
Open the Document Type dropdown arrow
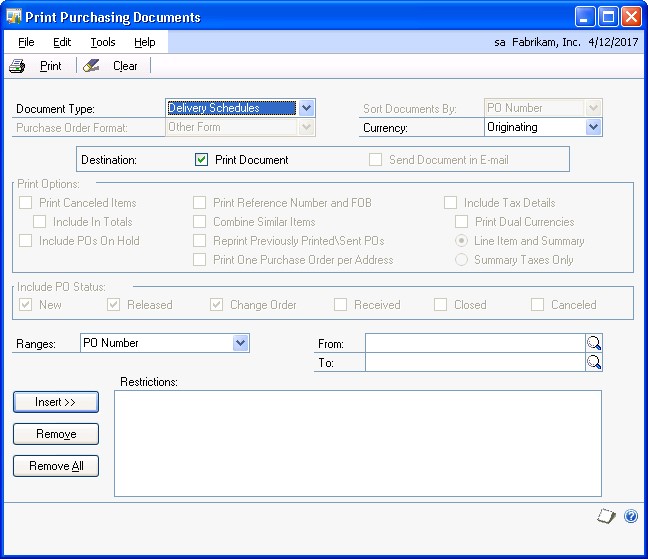306,108
